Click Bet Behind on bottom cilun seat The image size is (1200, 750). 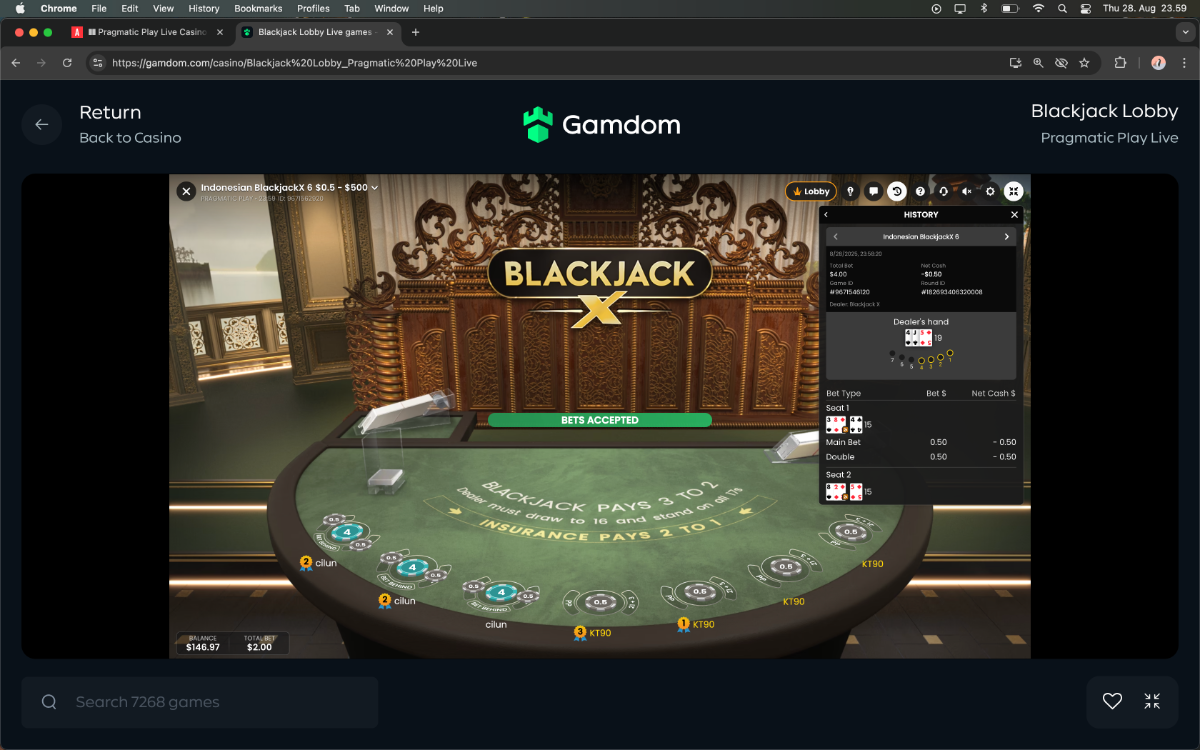point(488,607)
